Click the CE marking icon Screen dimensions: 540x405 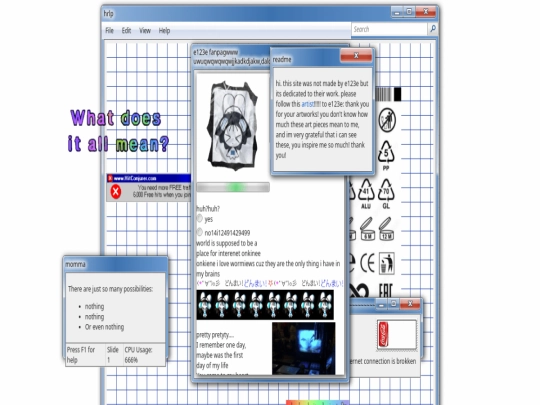coord(367,263)
